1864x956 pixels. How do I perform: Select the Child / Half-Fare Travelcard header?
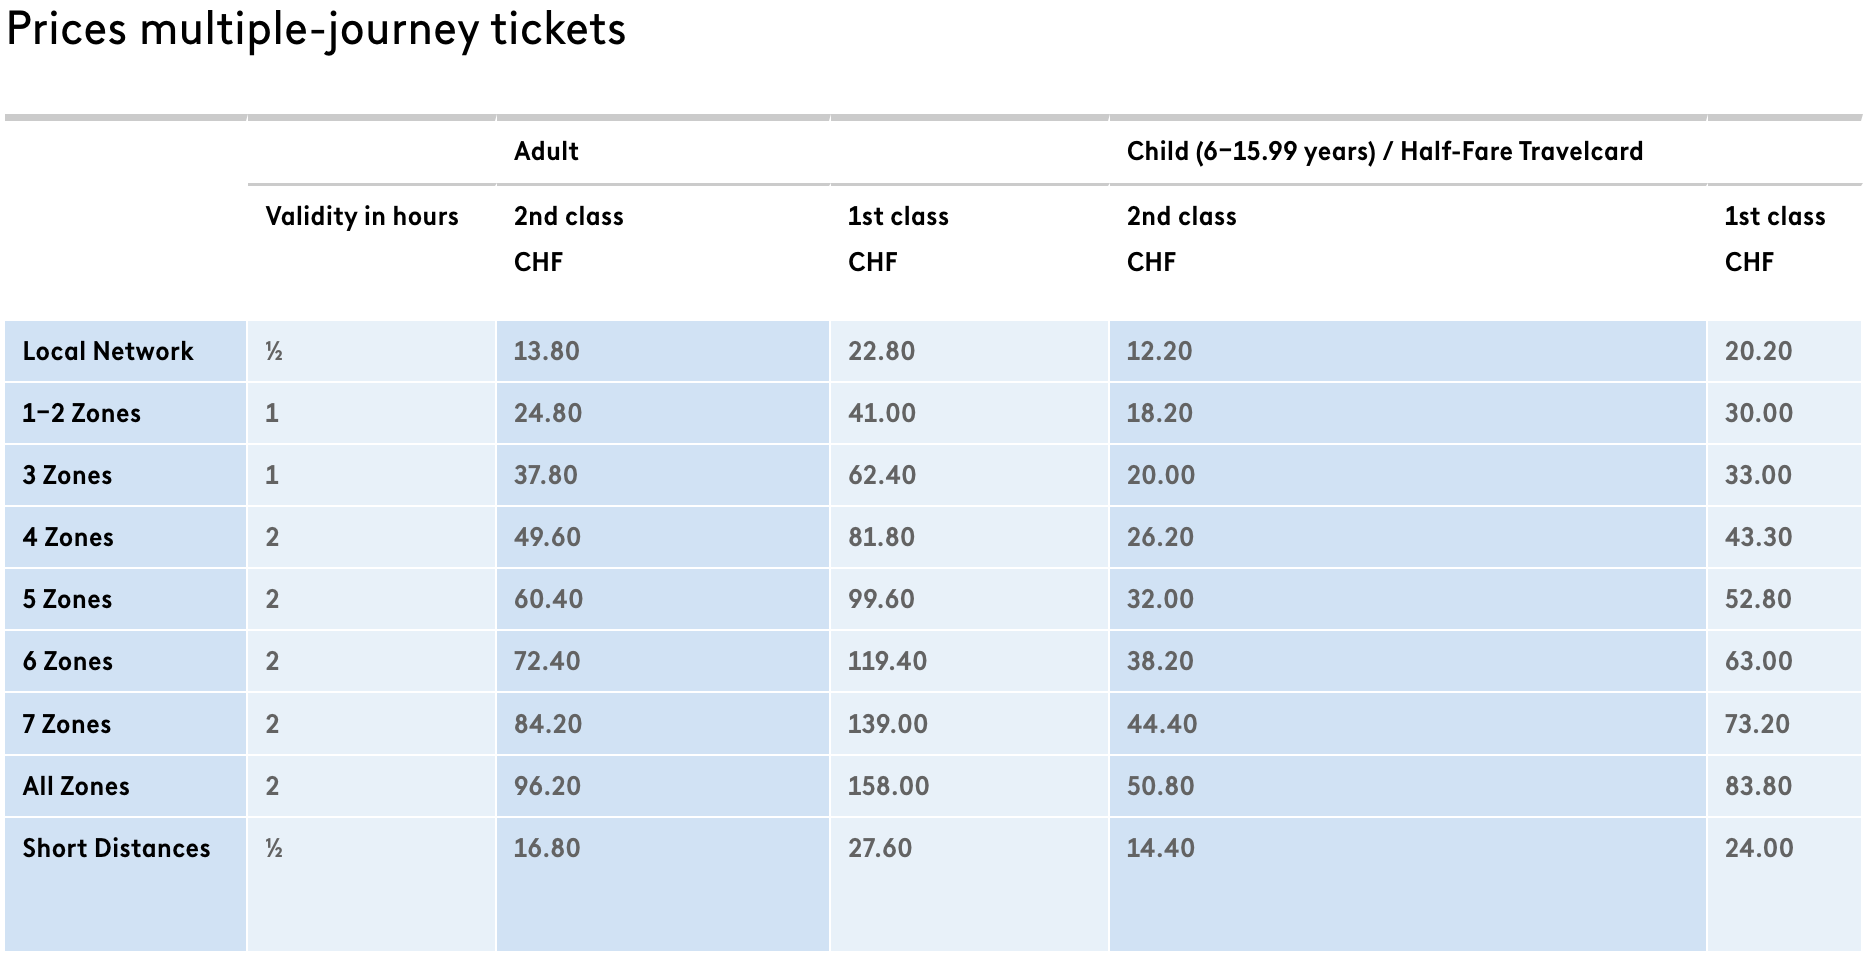coord(1384,151)
